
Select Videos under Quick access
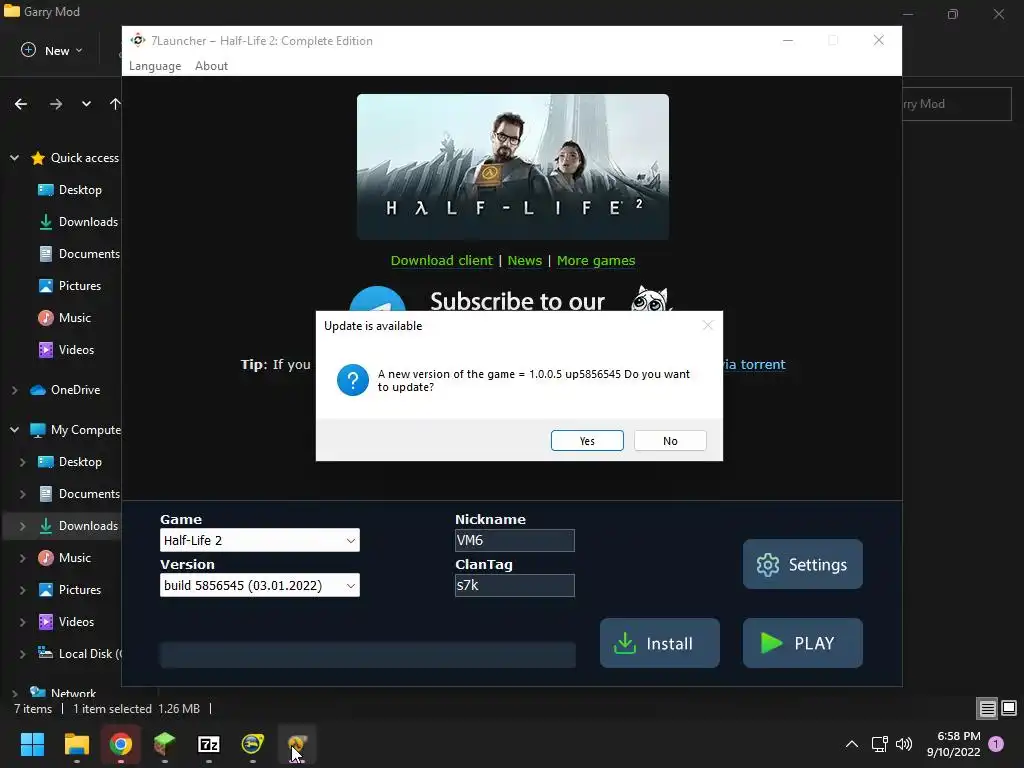point(66,350)
